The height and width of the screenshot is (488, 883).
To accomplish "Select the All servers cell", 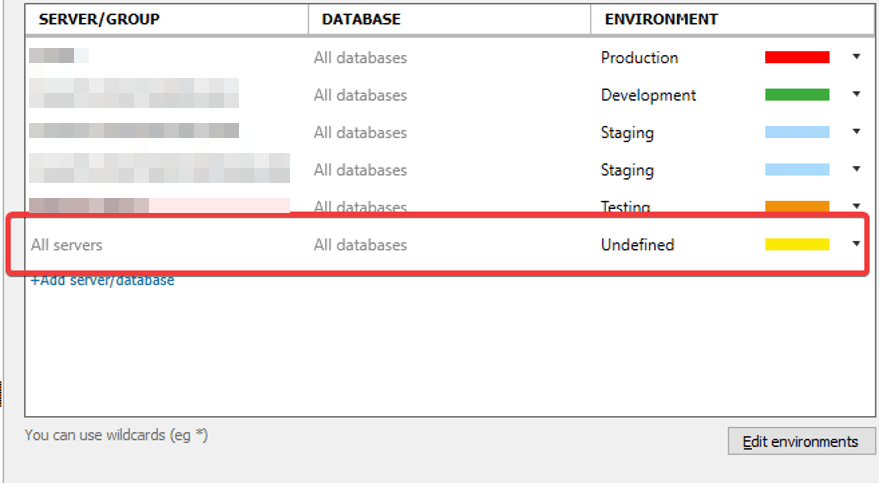I will click(66, 245).
